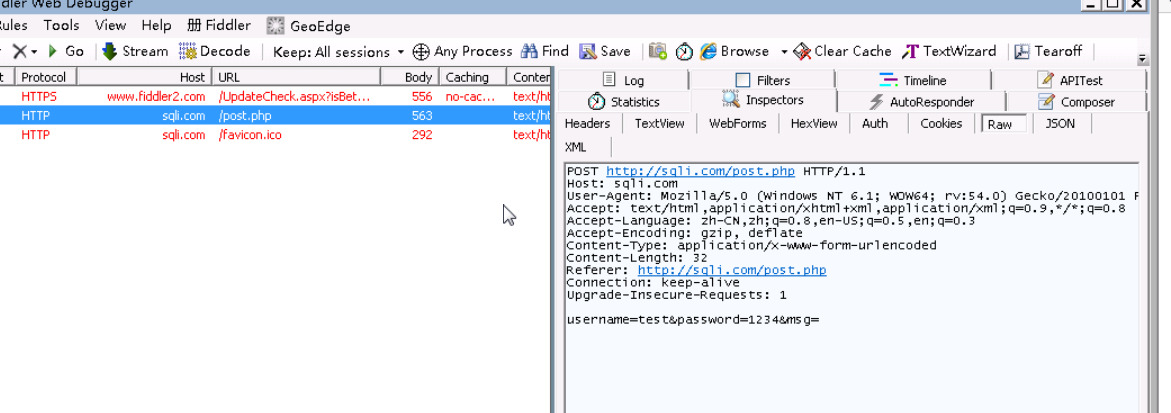Image resolution: width=1171 pixels, height=413 pixels.
Task: Expand the Remove sessions X dropdown
Action: click(x=34, y=52)
